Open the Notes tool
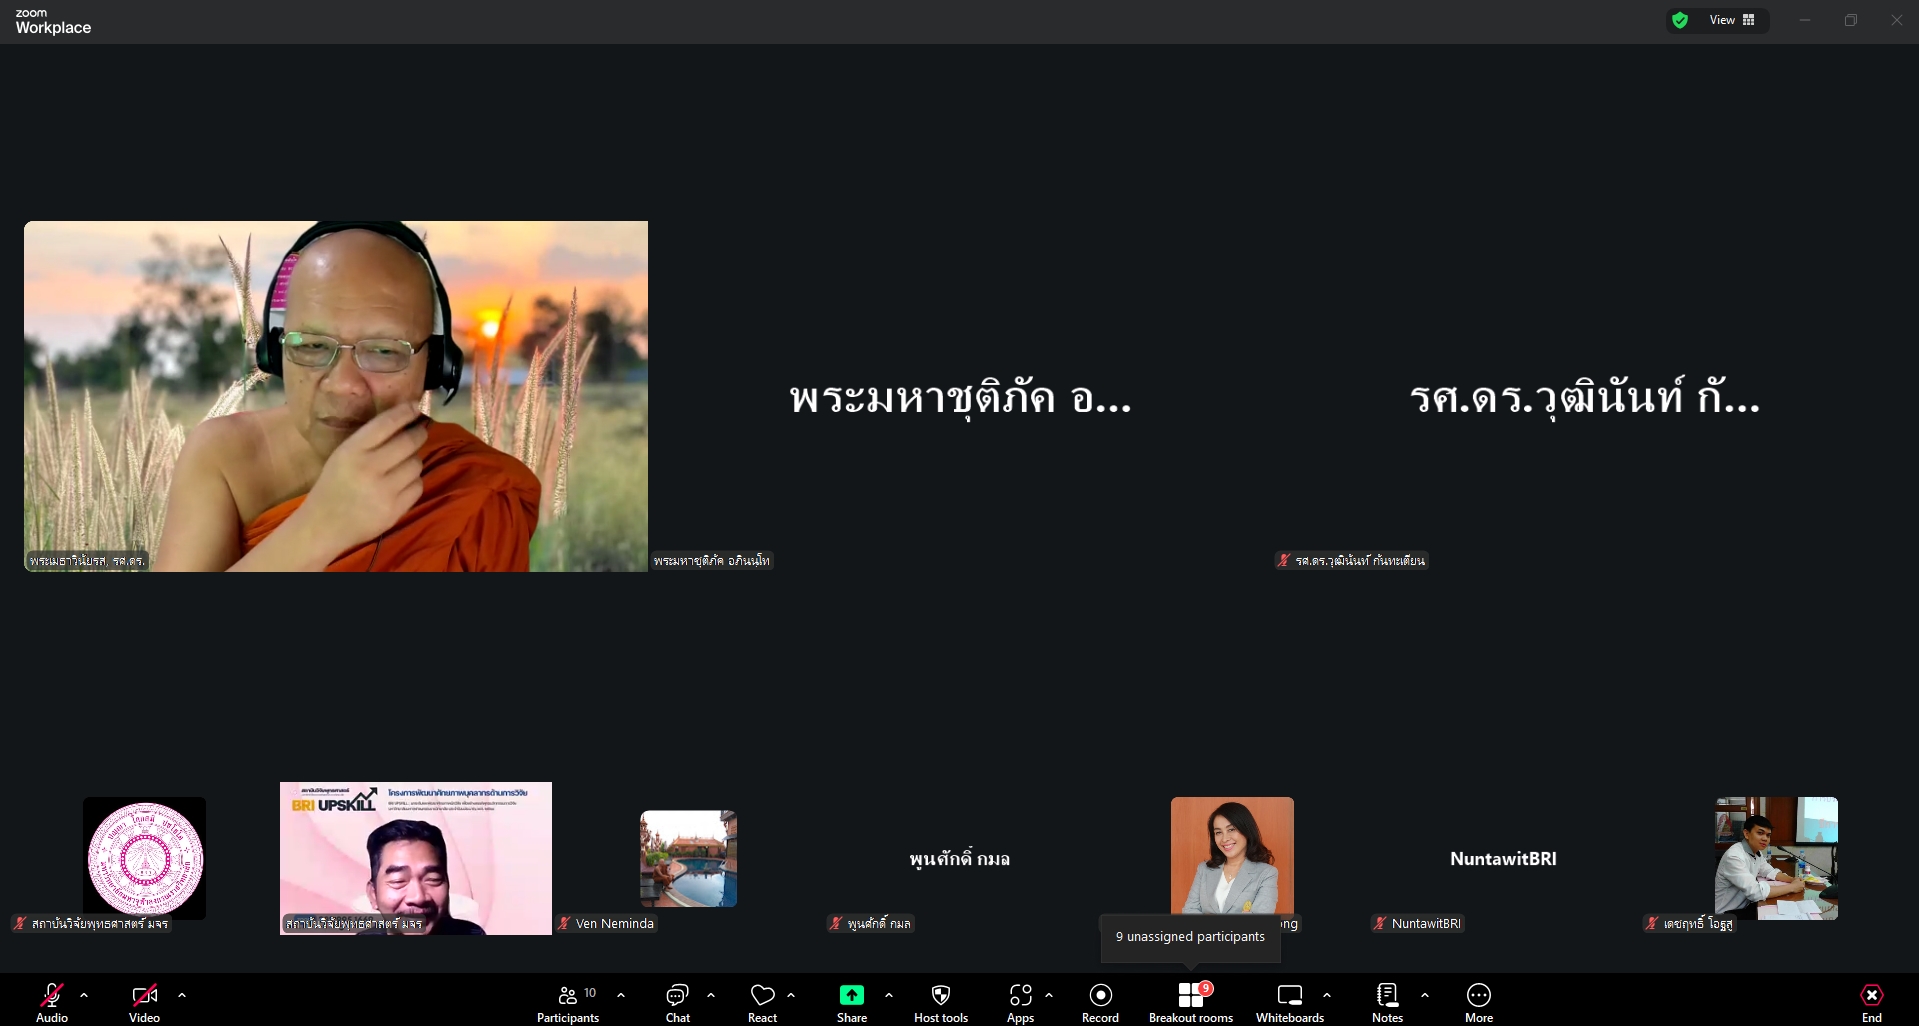The image size is (1919, 1026). click(x=1387, y=1001)
